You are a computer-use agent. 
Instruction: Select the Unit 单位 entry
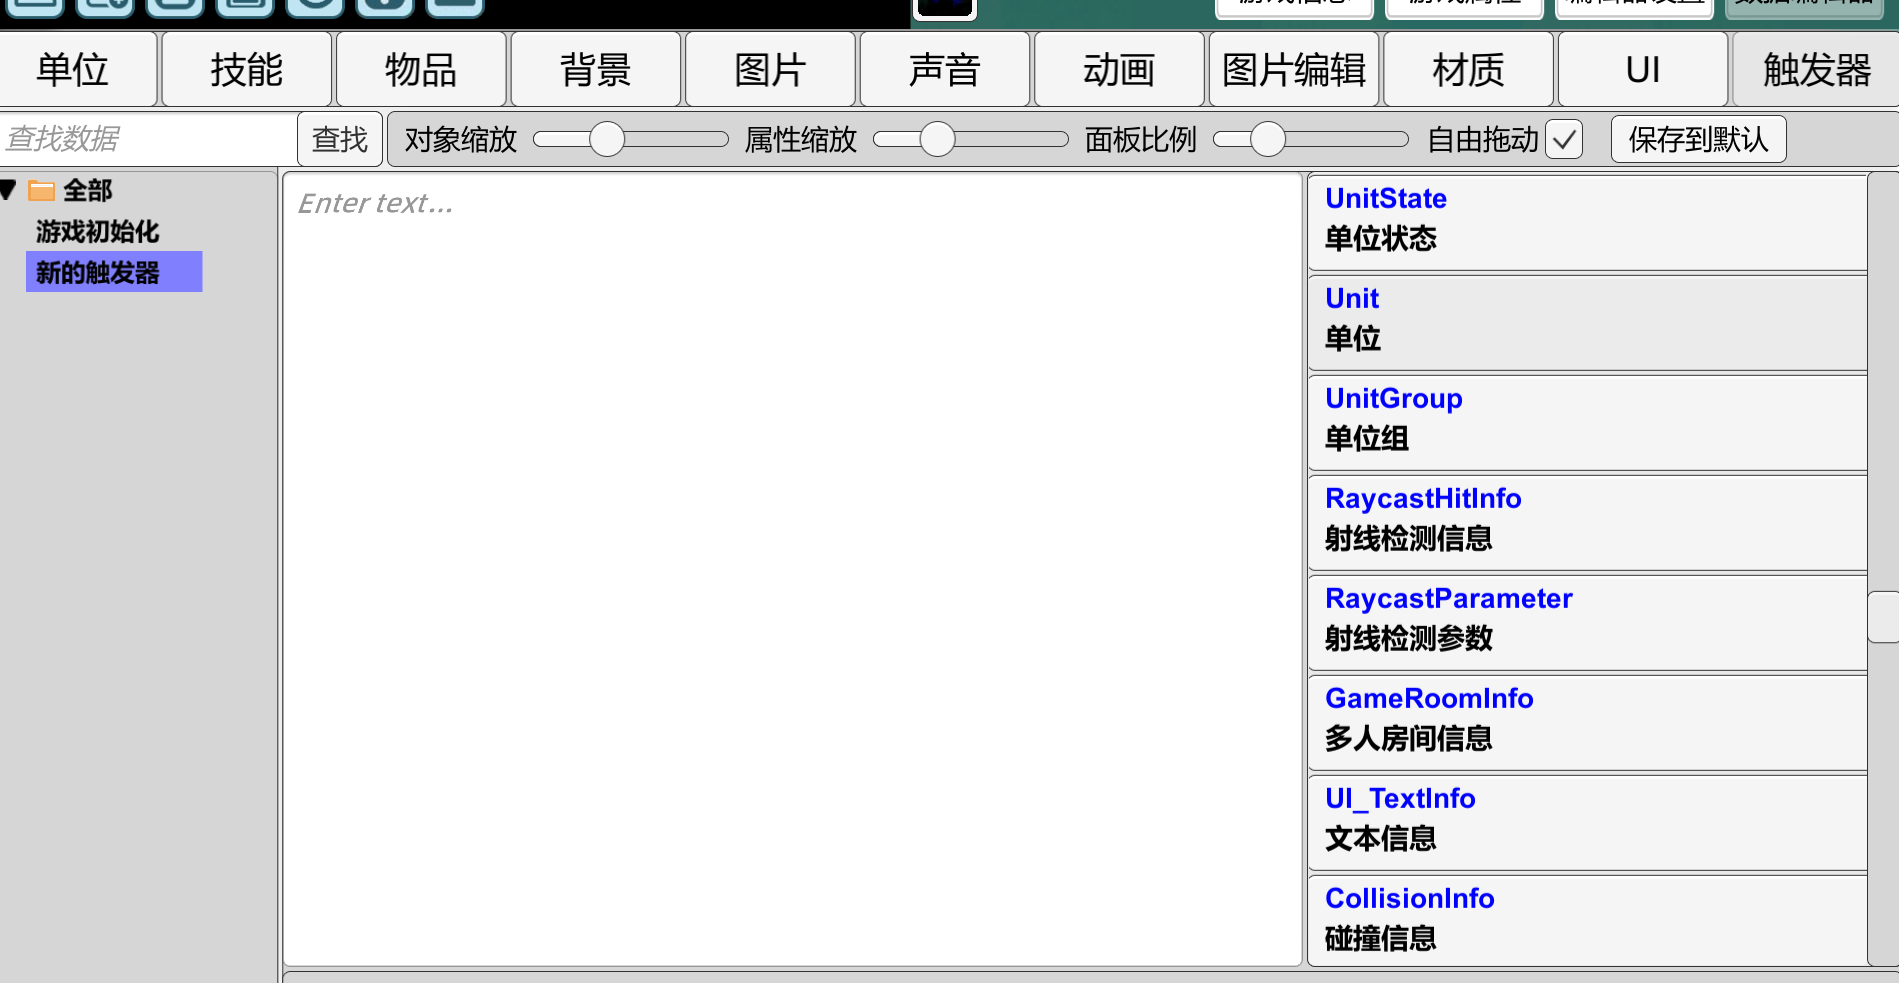1587,322
